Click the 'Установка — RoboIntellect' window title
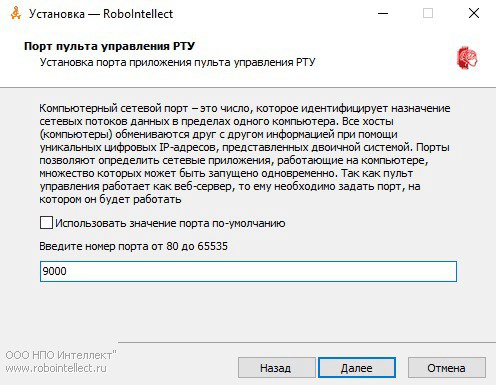The width and height of the screenshot is (496, 385). [101, 14]
